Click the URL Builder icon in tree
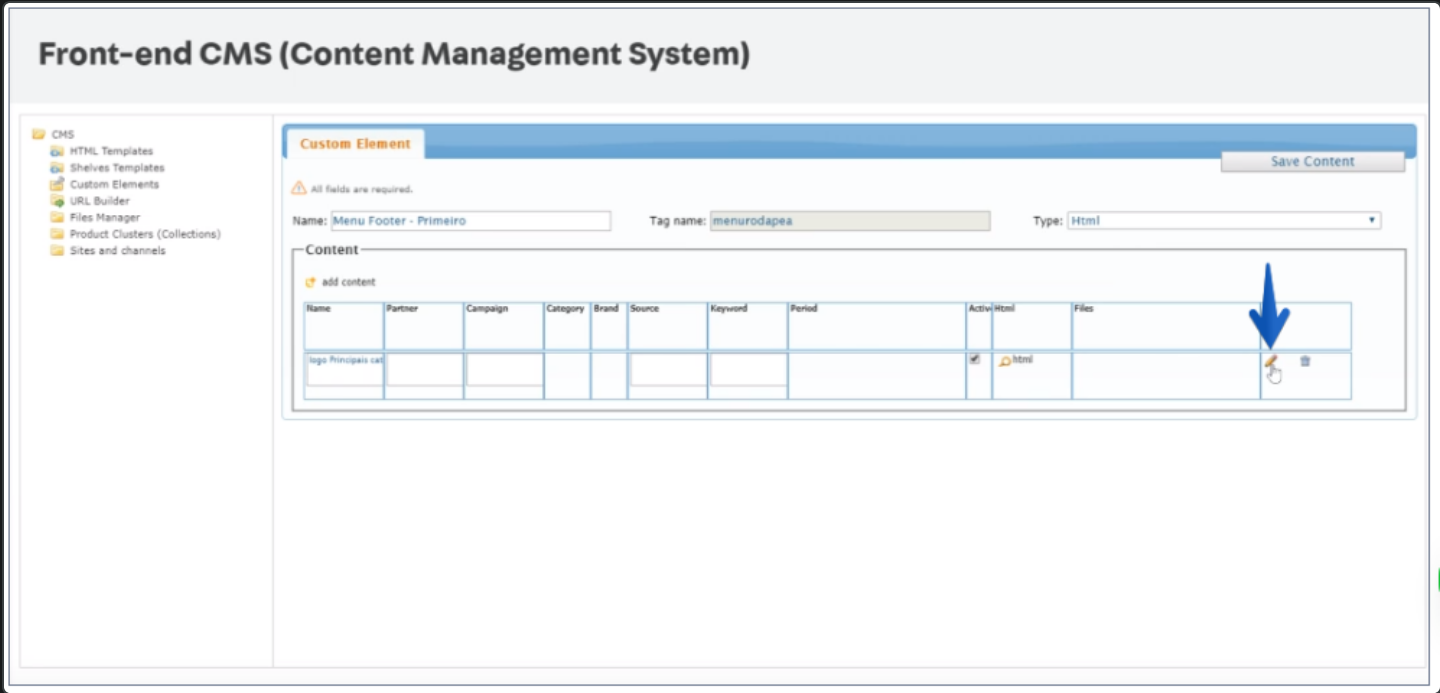The width and height of the screenshot is (1440, 693). 57,201
